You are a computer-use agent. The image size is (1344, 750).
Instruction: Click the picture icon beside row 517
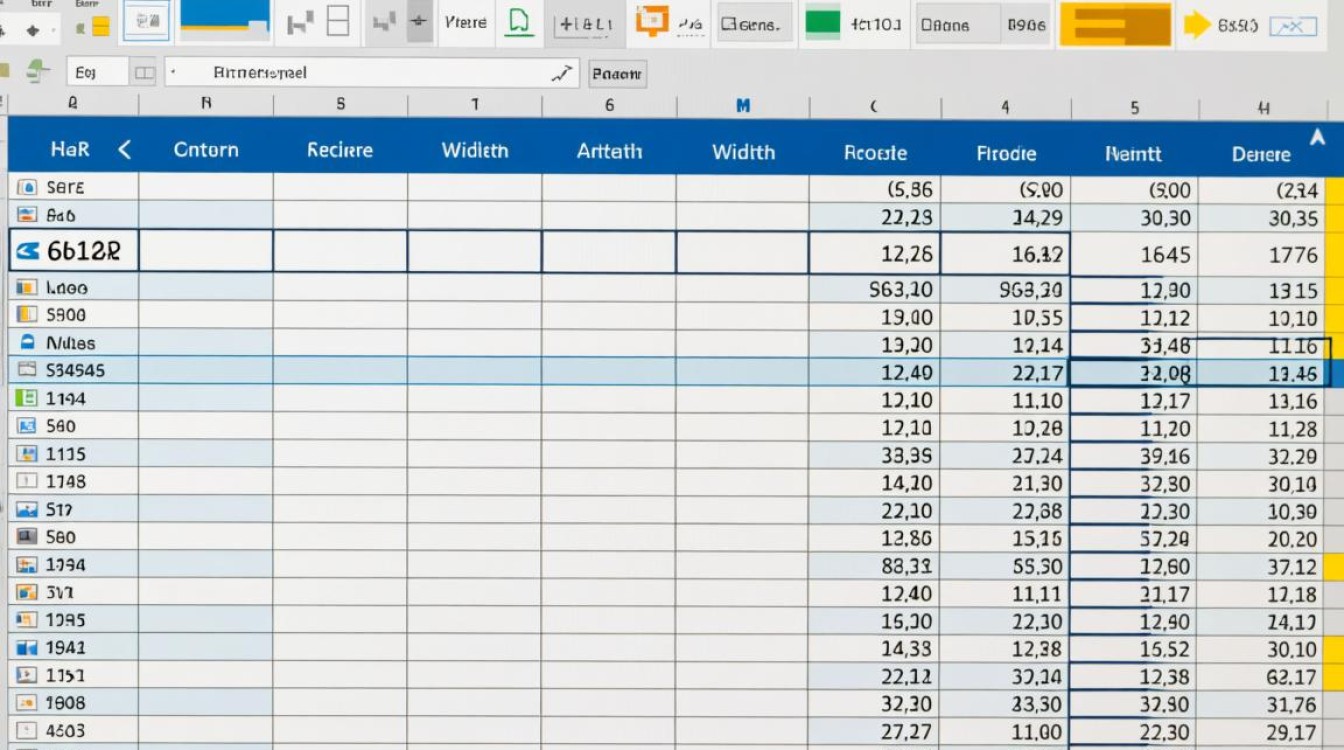pos(27,510)
